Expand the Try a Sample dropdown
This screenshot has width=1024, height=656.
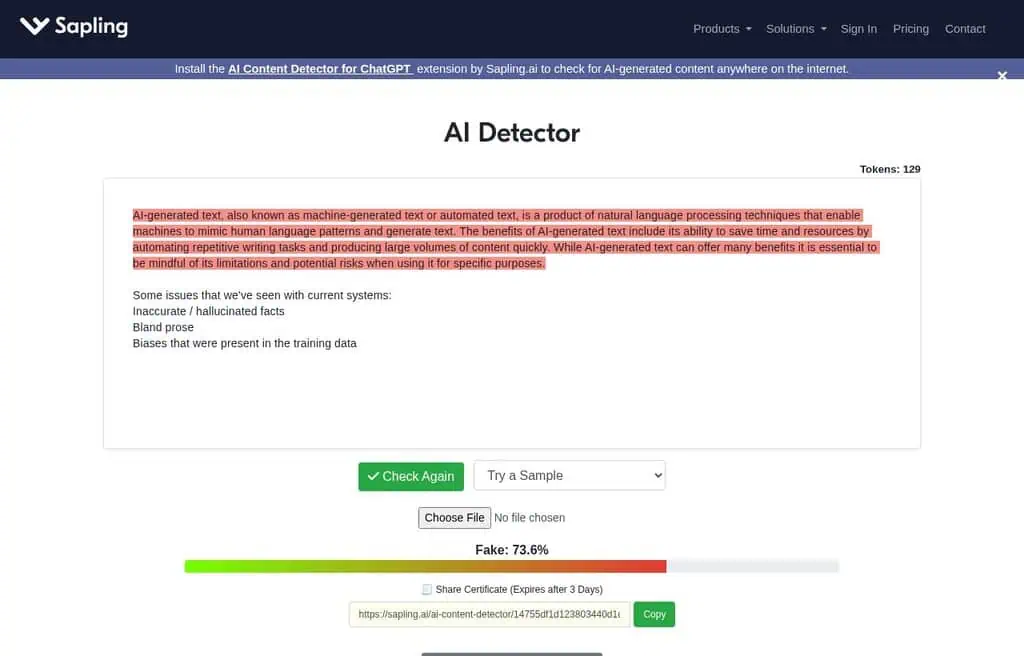click(x=569, y=476)
